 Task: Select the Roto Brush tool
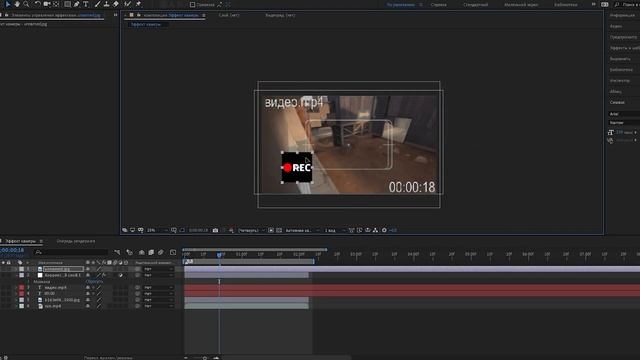(x=128, y=4)
